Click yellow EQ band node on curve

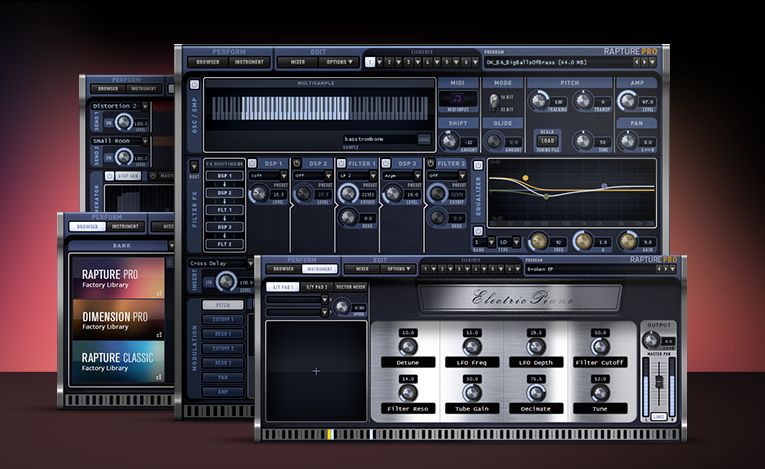click(525, 178)
